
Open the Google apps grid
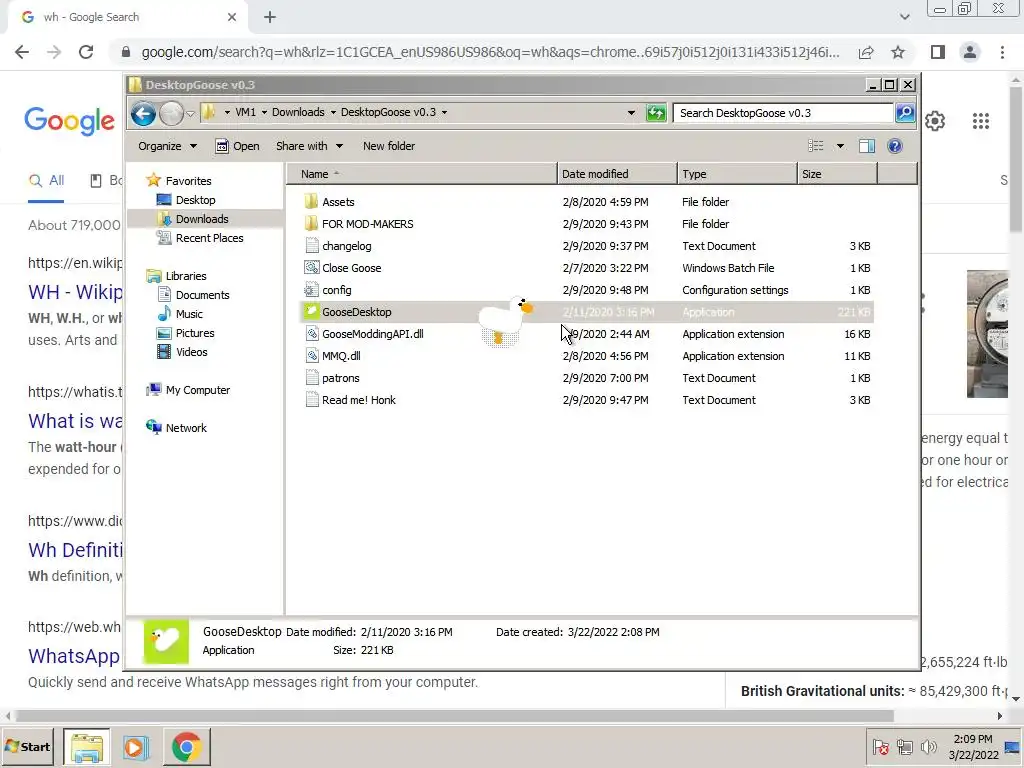(x=981, y=121)
